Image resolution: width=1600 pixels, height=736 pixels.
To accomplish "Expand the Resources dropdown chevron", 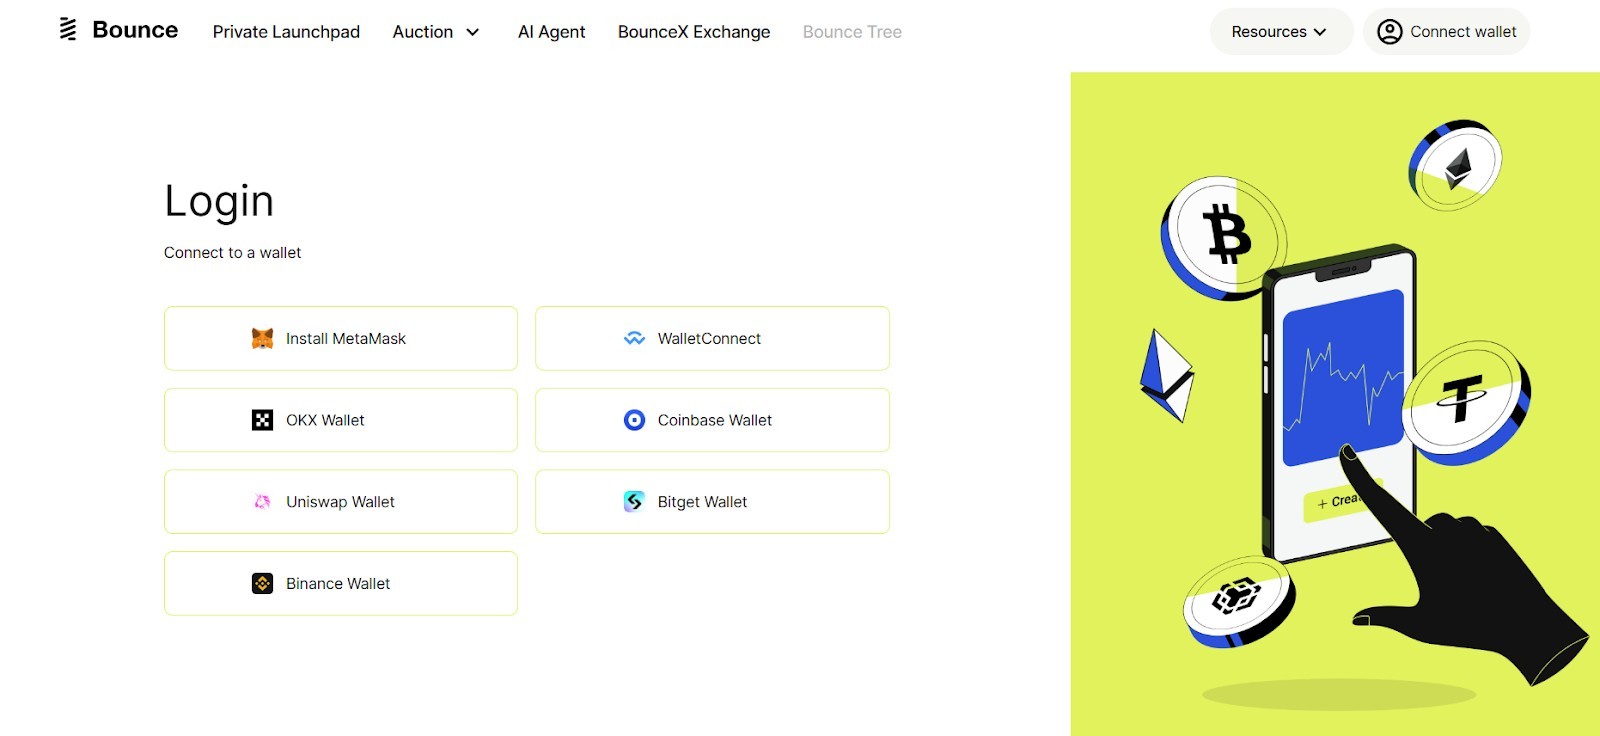I will coord(1320,32).
